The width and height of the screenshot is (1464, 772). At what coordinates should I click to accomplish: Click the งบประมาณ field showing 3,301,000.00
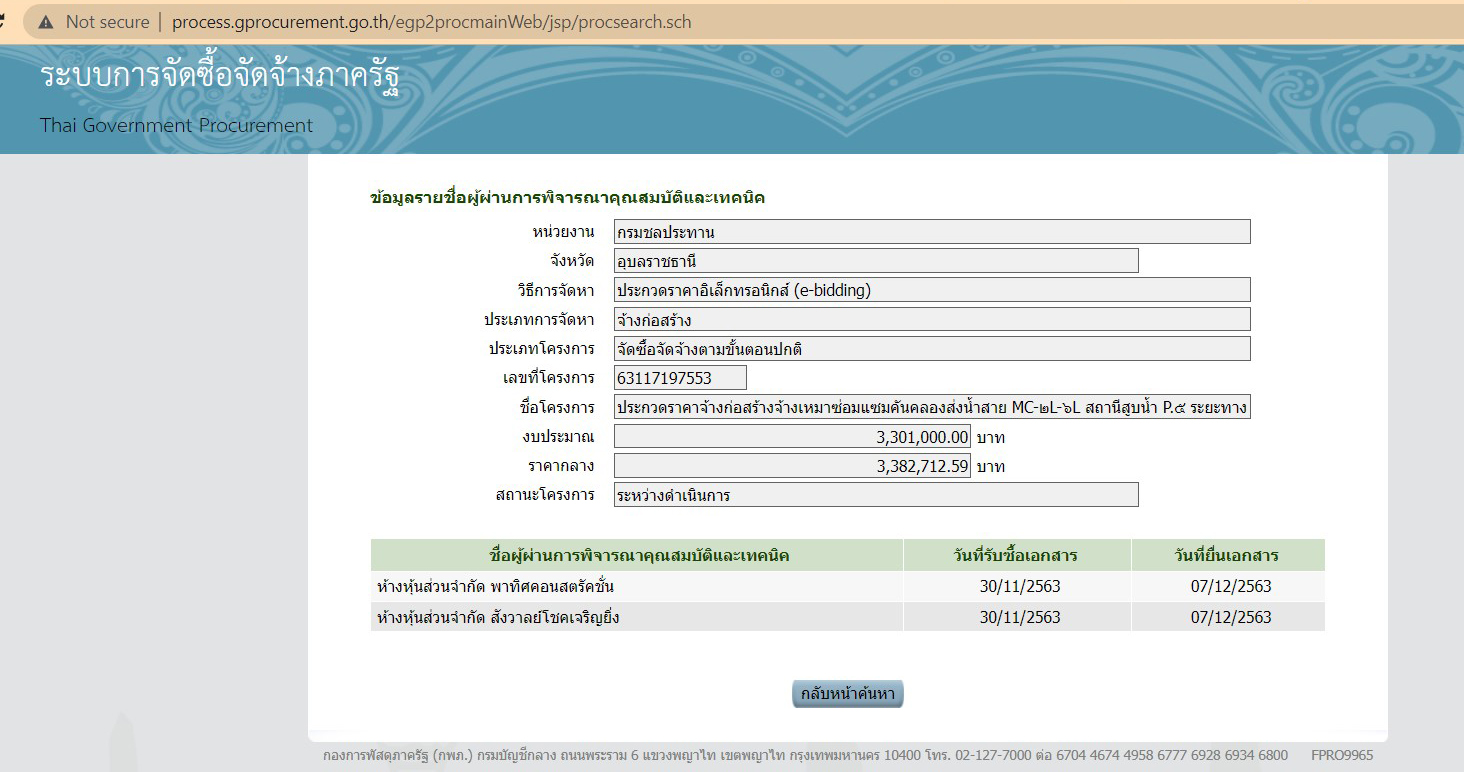pos(791,437)
